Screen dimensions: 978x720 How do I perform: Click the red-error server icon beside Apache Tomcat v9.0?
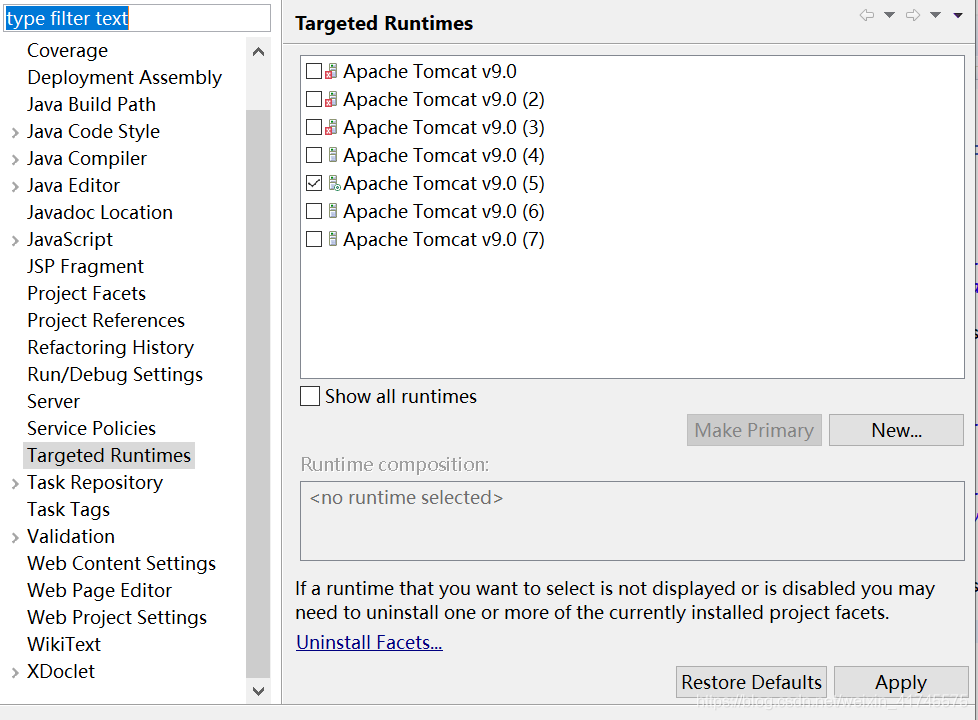pyautogui.click(x=330, y=71)
